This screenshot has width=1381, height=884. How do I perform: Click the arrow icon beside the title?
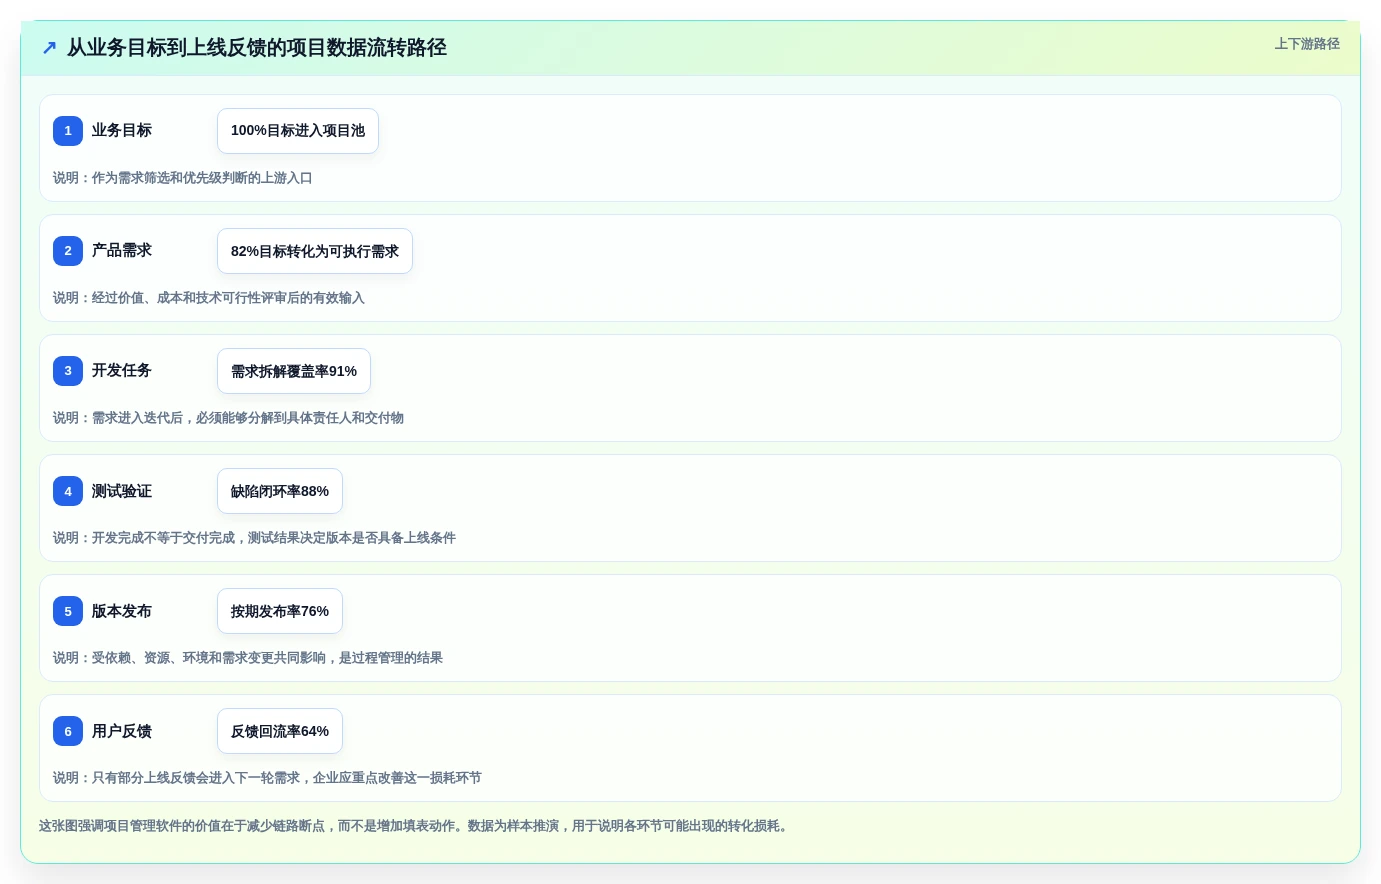click(49, 47)
